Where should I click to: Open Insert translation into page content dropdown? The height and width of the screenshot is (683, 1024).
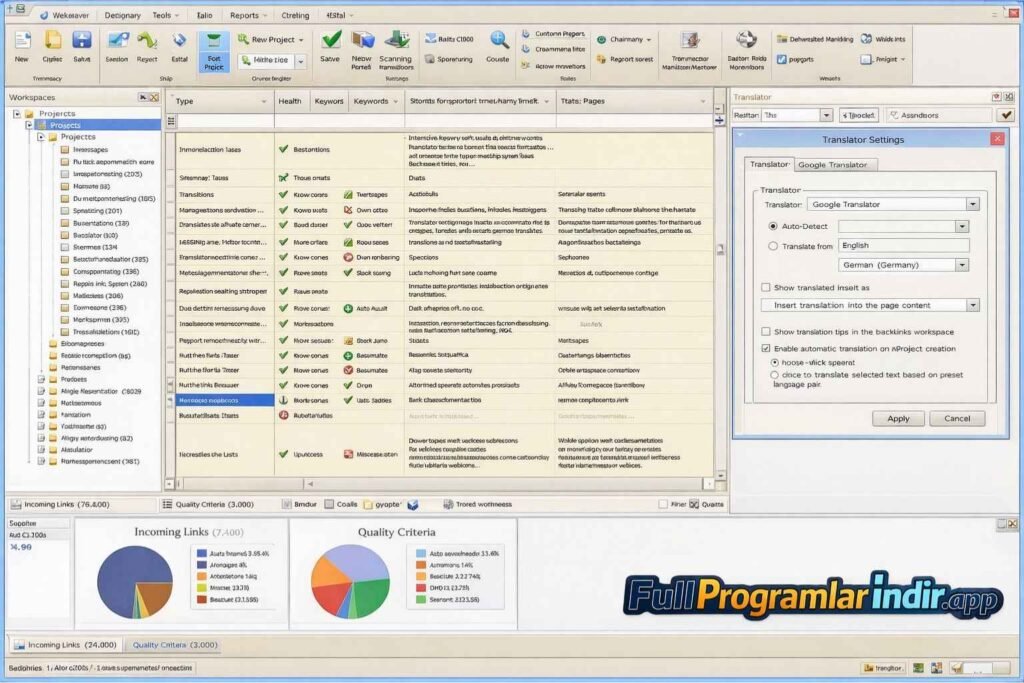(972, 305)
